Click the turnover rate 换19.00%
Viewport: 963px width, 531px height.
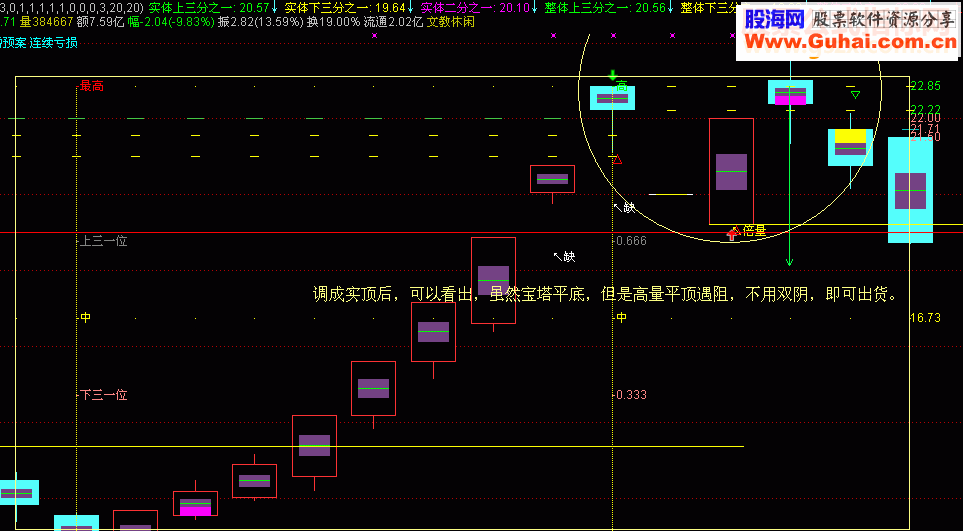pos(333,22)
